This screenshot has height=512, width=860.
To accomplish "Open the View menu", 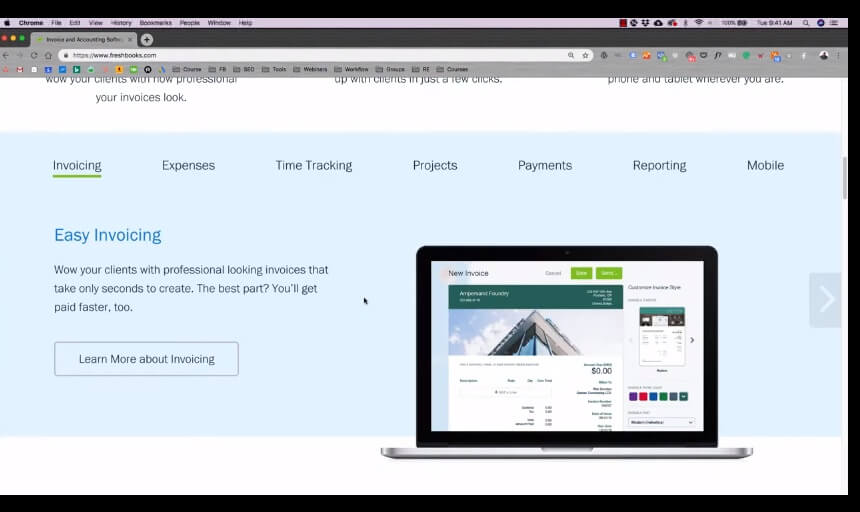I will 95,23.
